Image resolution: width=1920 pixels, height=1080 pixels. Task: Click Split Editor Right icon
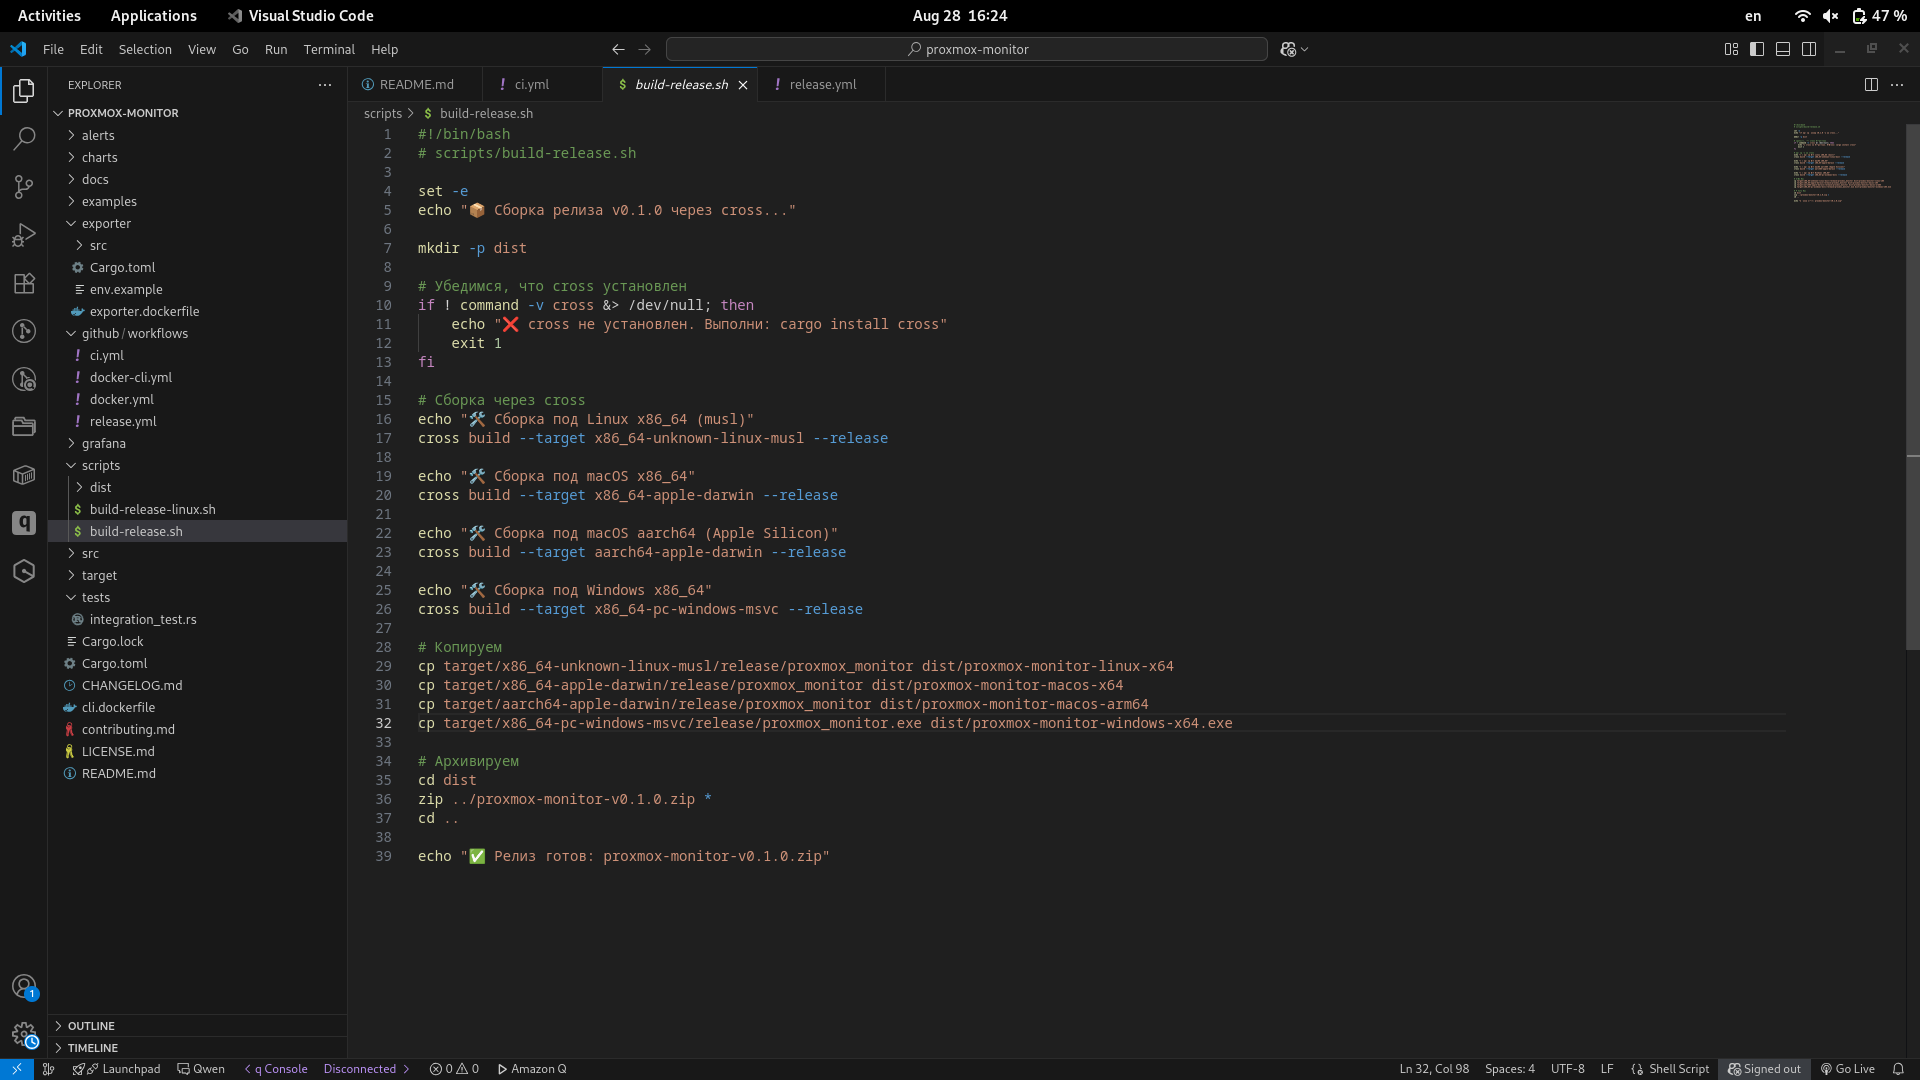(1871, 85)
